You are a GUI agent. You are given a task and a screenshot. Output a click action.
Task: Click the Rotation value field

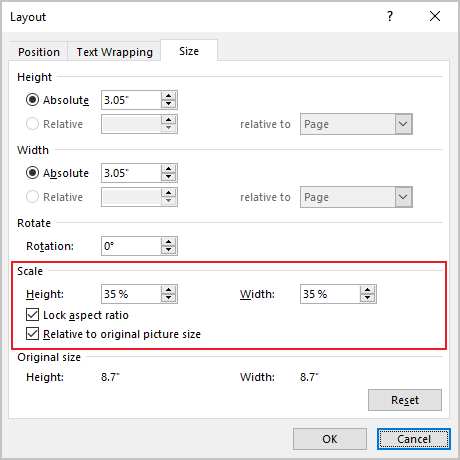pyautogui.click(x=132, y=246)
